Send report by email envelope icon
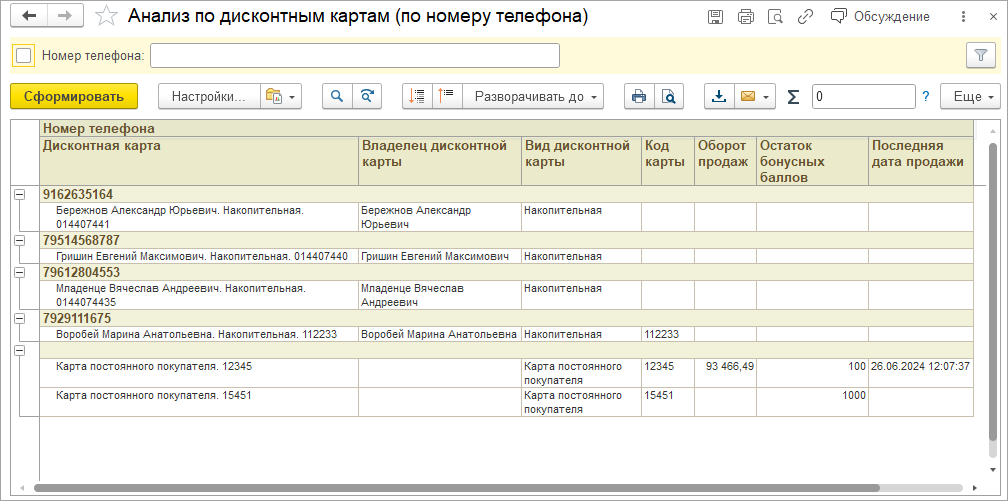 (747, 96)
